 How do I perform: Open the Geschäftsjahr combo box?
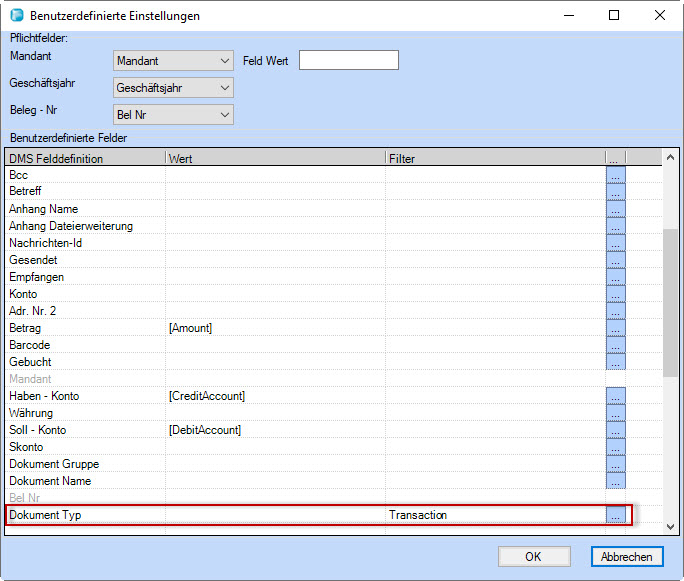(173, 88)
